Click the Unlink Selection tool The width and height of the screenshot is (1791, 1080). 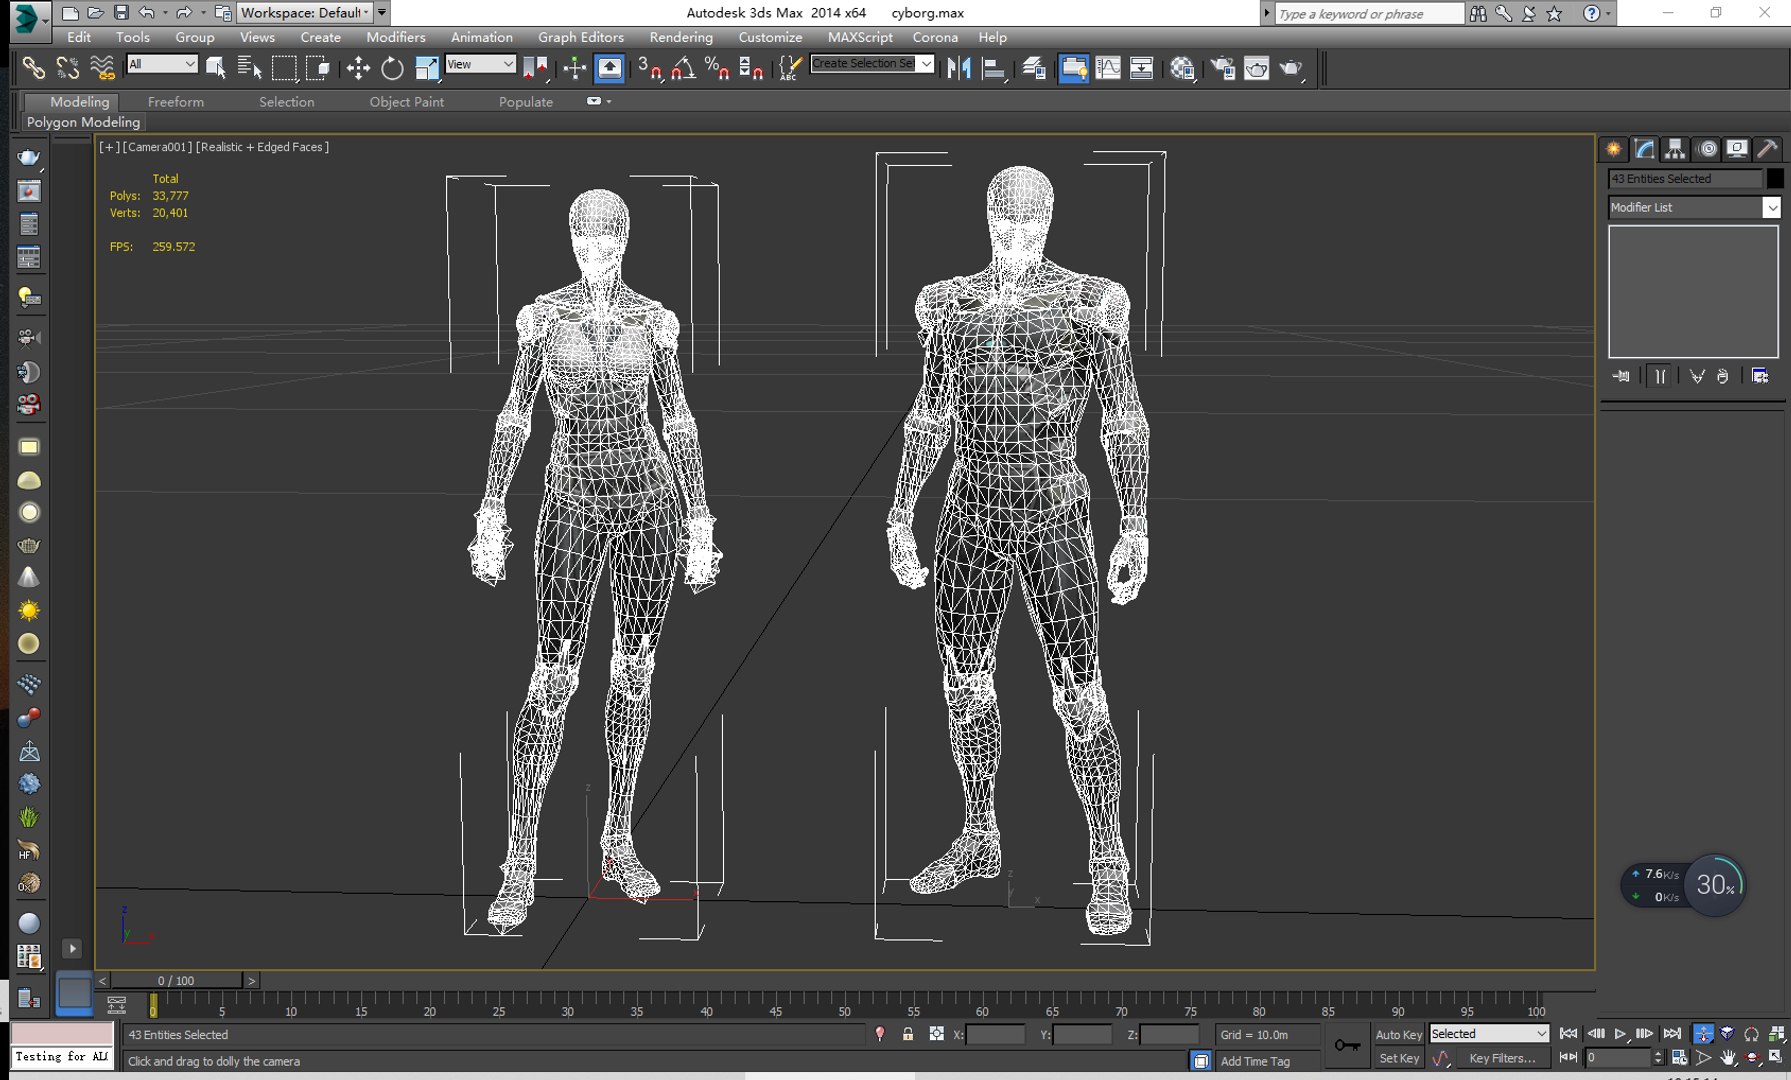(x=68, y=68)
